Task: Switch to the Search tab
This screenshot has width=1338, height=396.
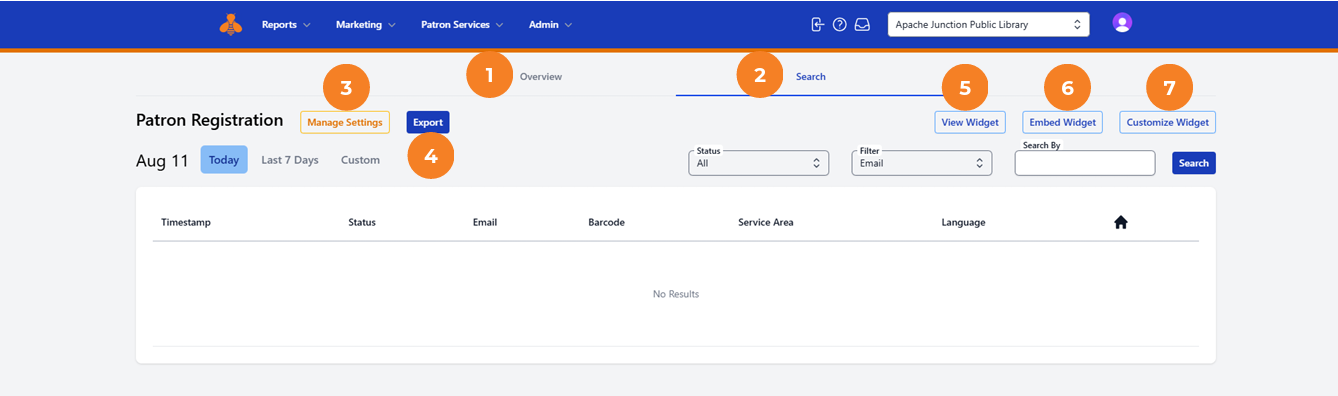Action: (811, 76)
